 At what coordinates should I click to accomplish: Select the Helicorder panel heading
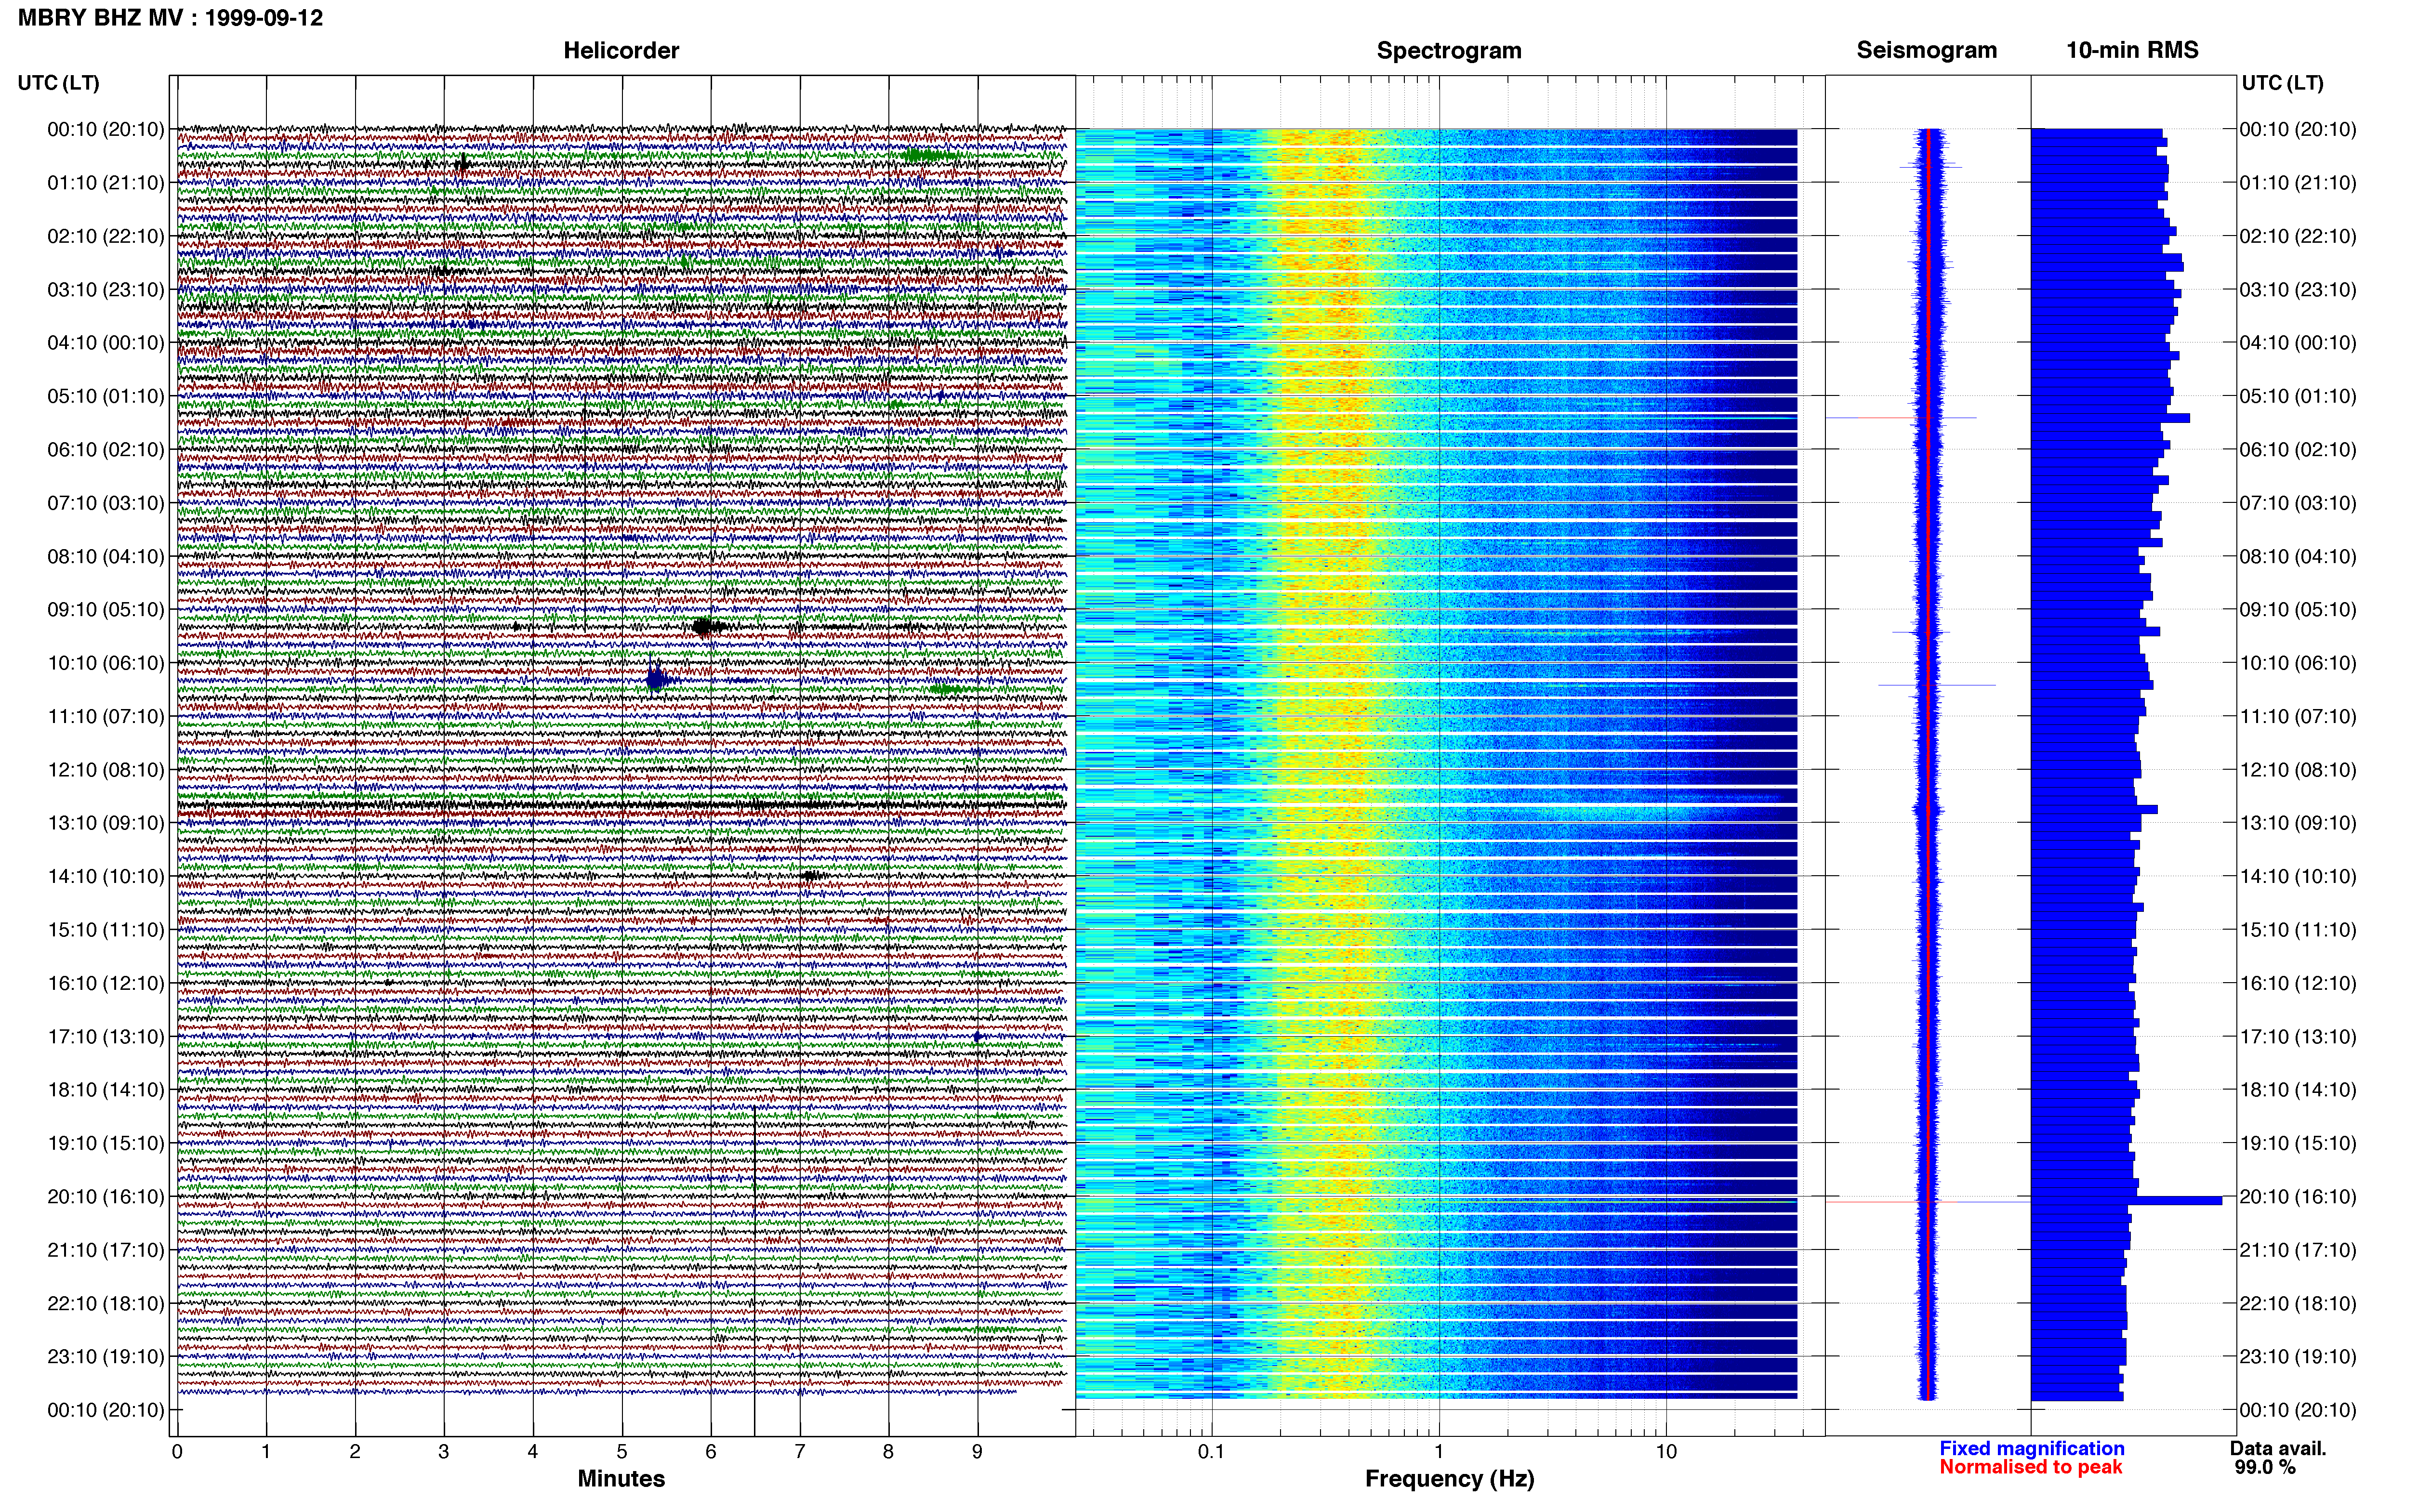coord(621,51)
